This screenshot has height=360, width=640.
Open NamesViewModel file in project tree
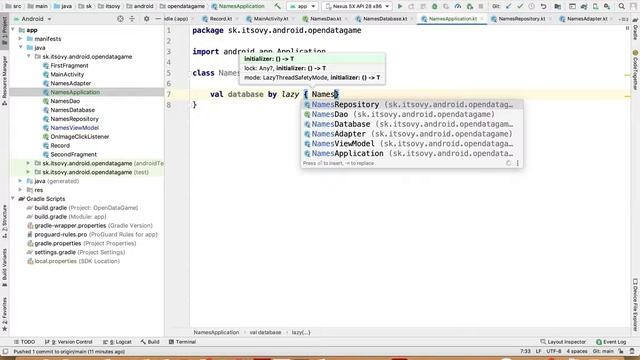74,128
